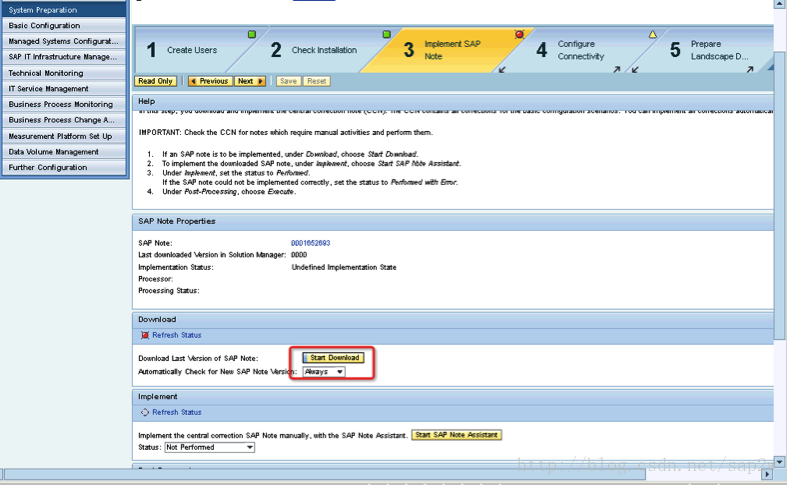Select Further Configuration sidebar item
Screen dimensions: 788x485
click(64, 167)
